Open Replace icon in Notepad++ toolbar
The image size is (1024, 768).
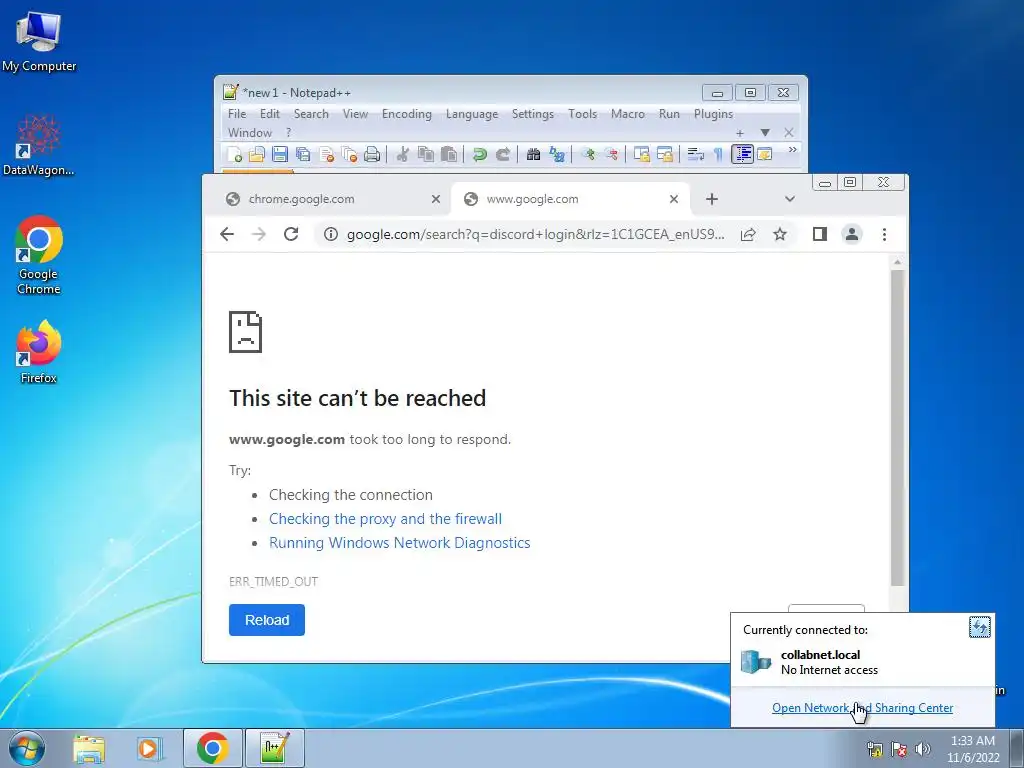tap(557, 154)
